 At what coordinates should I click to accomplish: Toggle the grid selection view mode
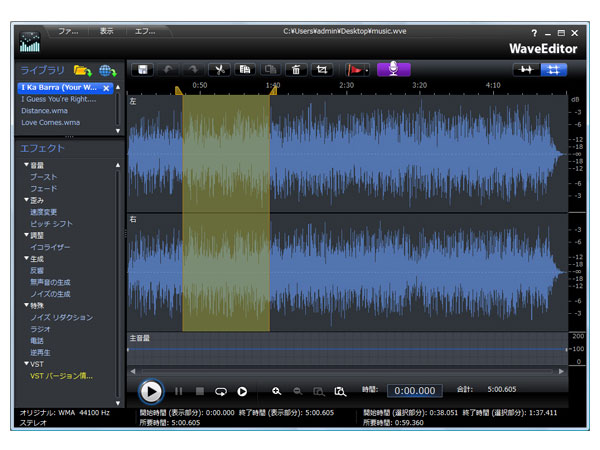552,70
